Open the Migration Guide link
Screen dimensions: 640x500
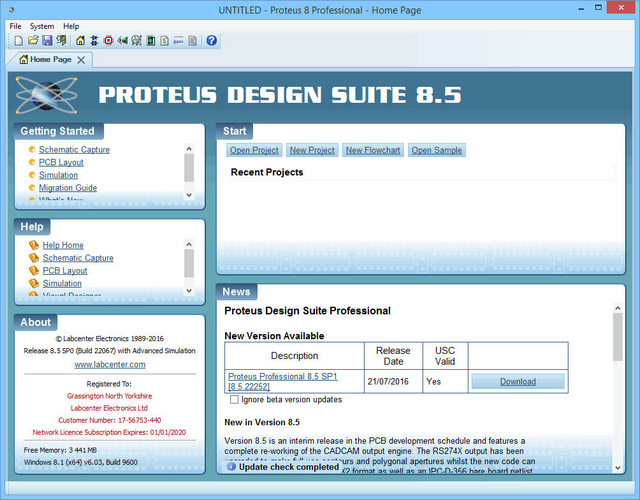(x=68, y=188)
